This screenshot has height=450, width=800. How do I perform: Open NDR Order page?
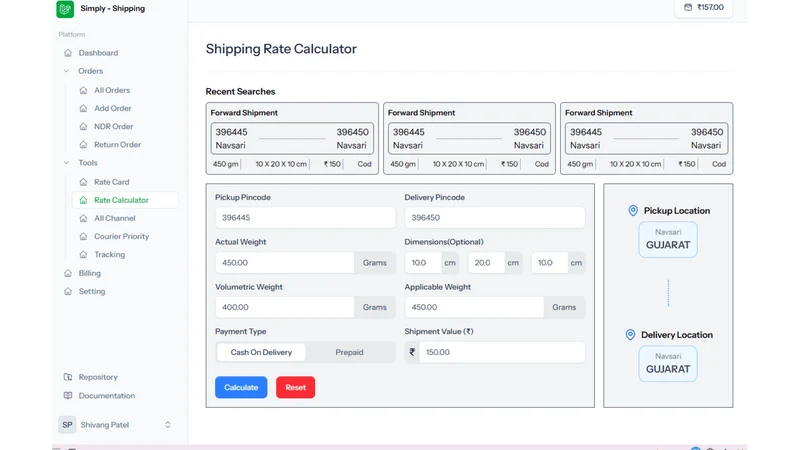click(113, 127)
